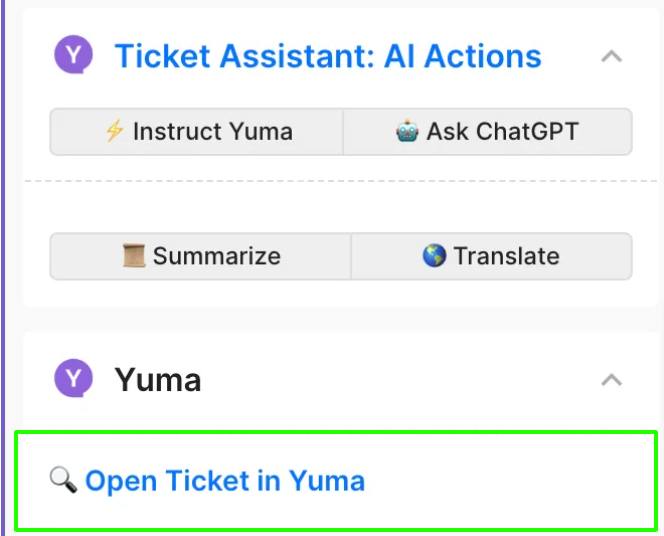Viewport: 664px width, 536px height.
Task: Follow the Open Ticket in Yuma link
Action: 225,481
